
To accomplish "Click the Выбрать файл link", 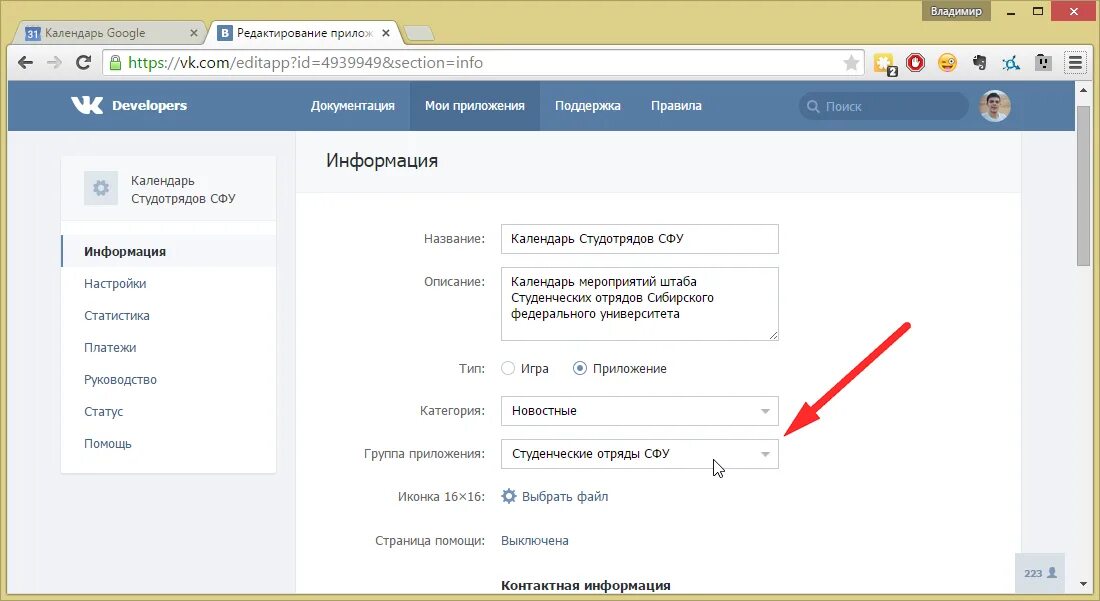I will (x=565, y=497).
